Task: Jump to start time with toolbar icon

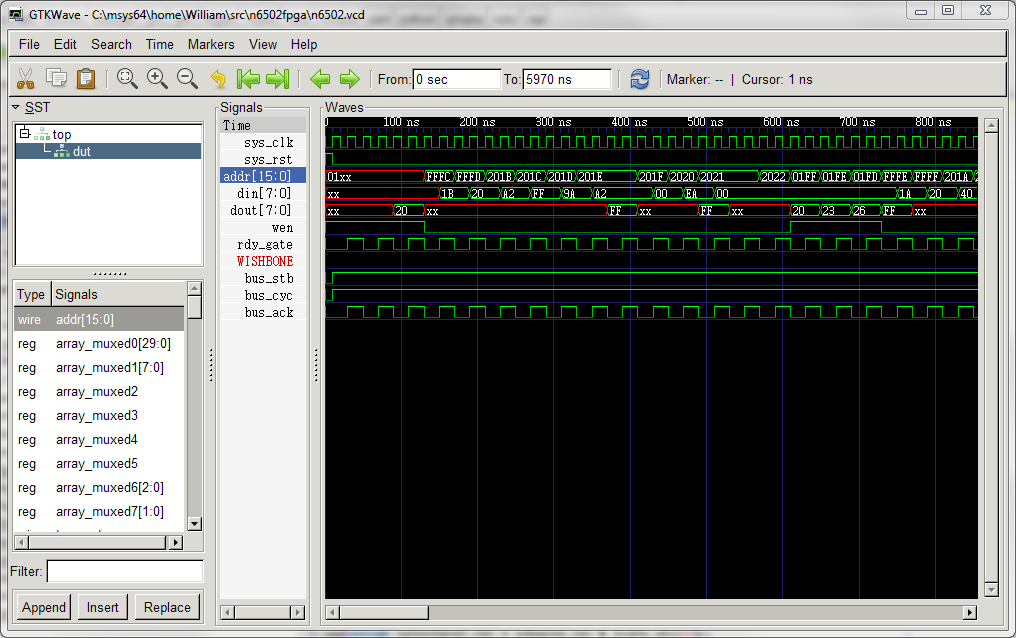Action: tap(247, 79)
